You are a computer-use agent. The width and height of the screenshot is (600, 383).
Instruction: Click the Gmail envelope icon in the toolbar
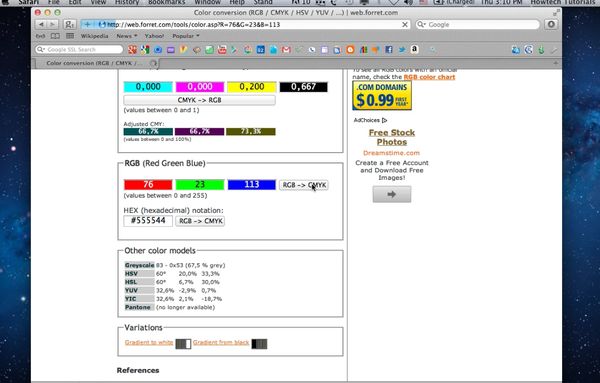coord(286,50)
